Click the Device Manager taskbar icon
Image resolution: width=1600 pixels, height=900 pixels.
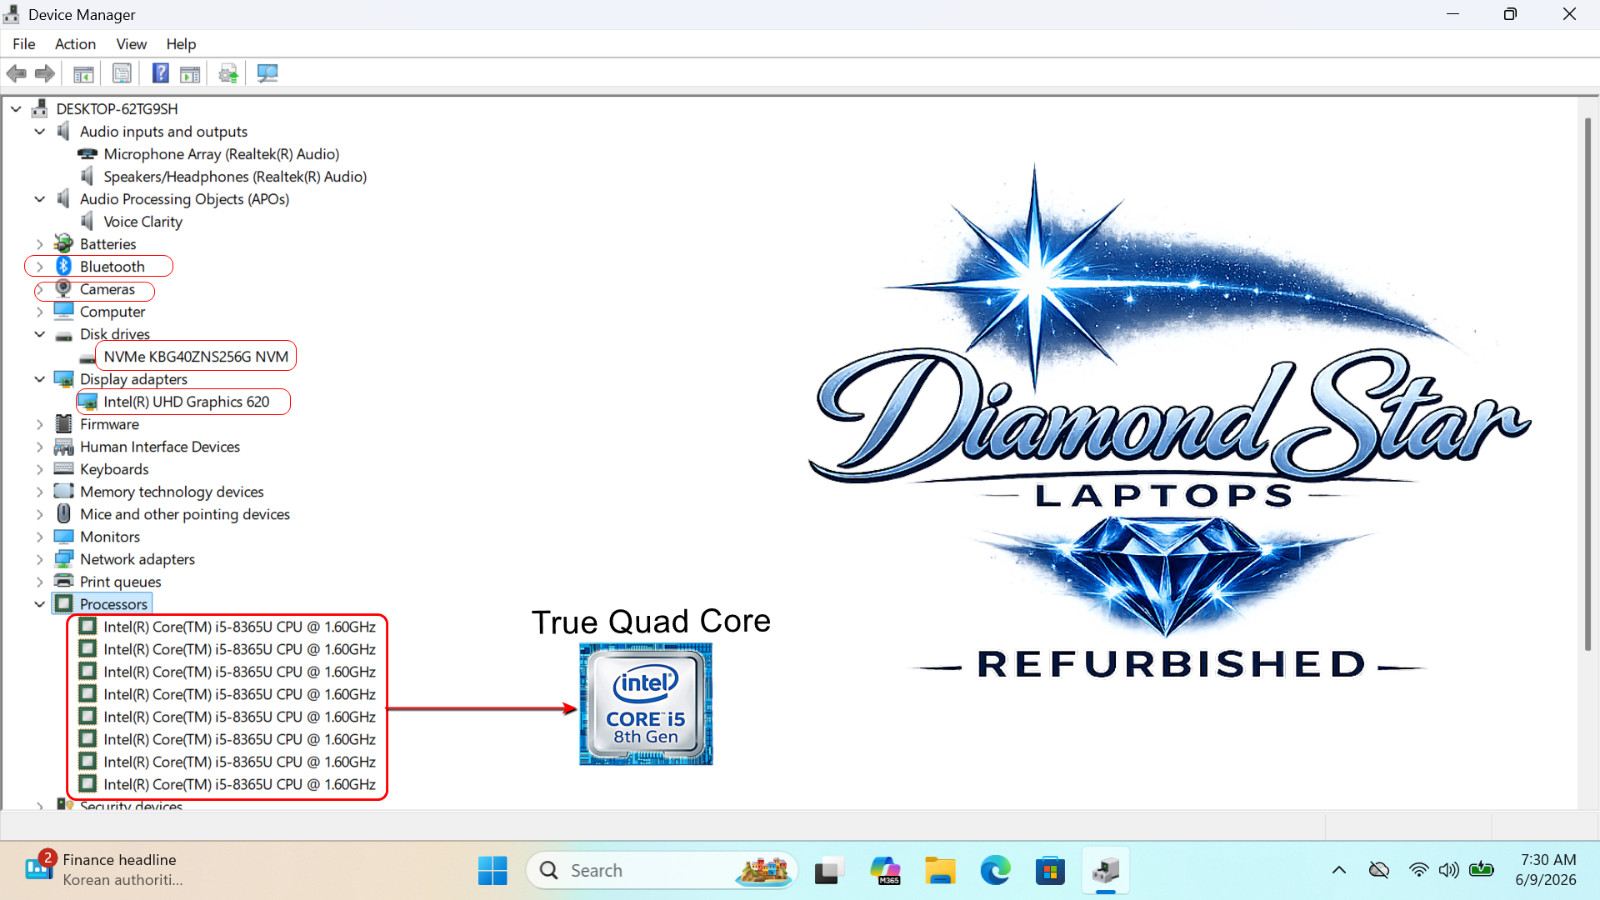(1105, 871)
